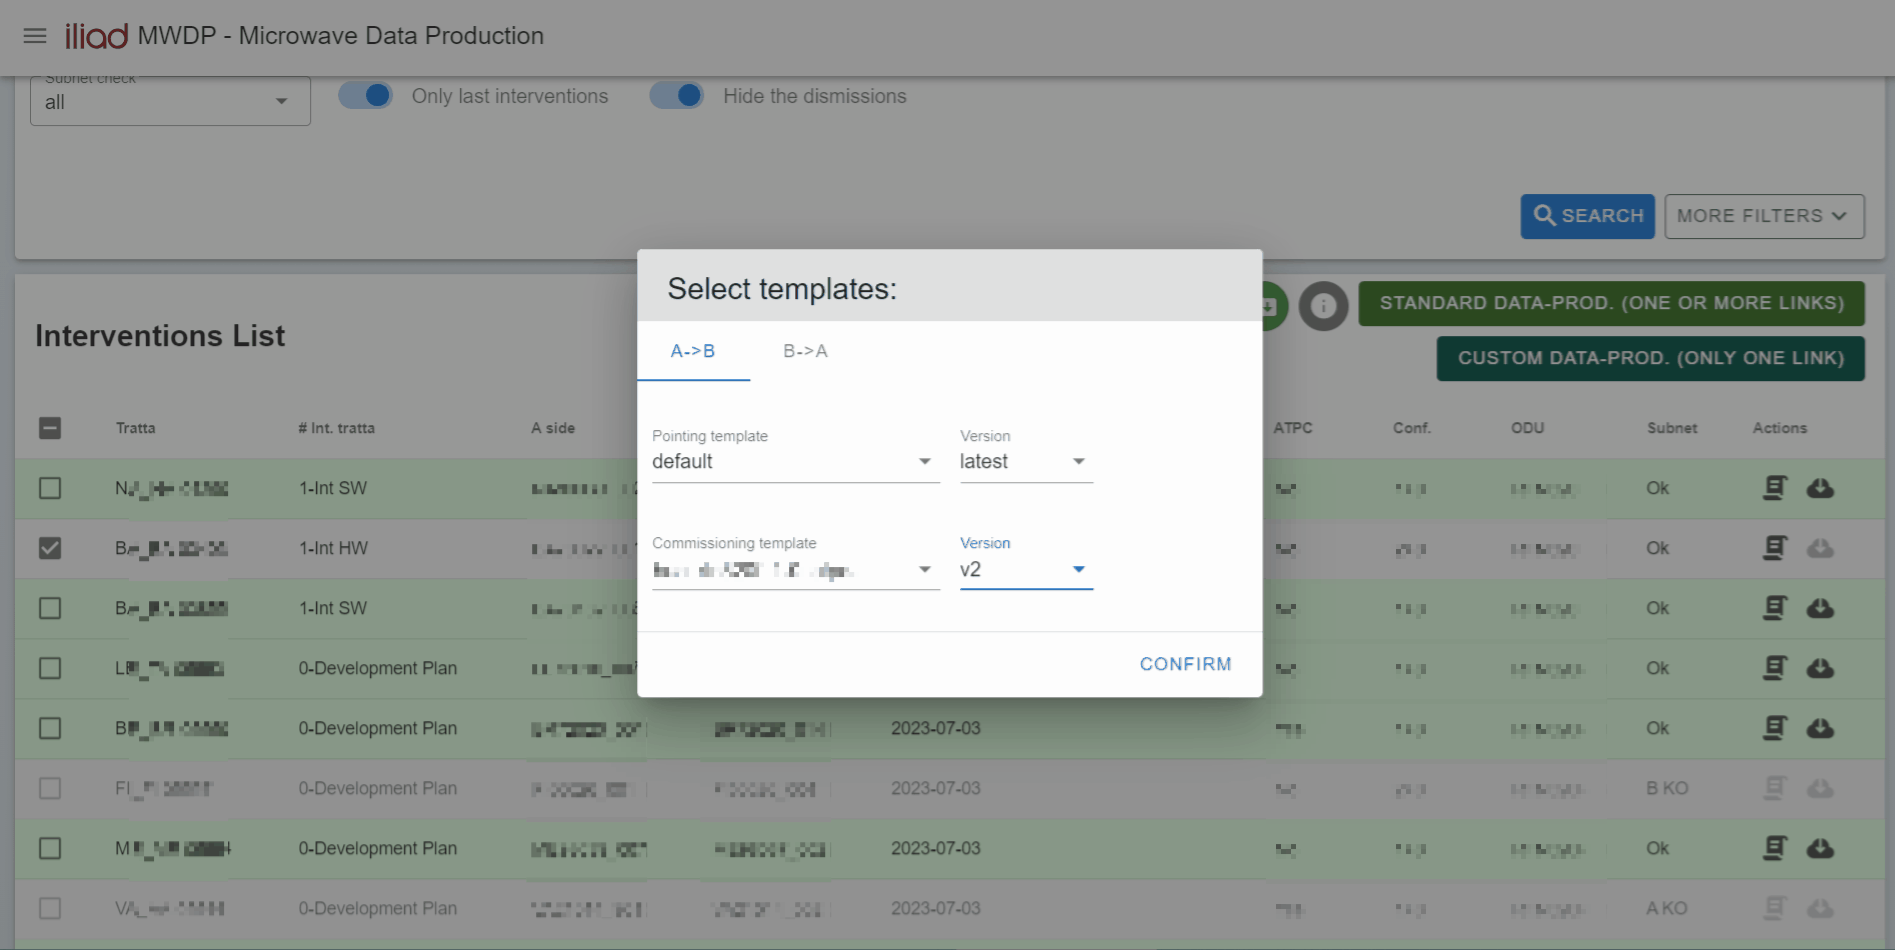This screenshot has width=1895, height=950.
Task: Switch to A->B tab
Action: 693,351
